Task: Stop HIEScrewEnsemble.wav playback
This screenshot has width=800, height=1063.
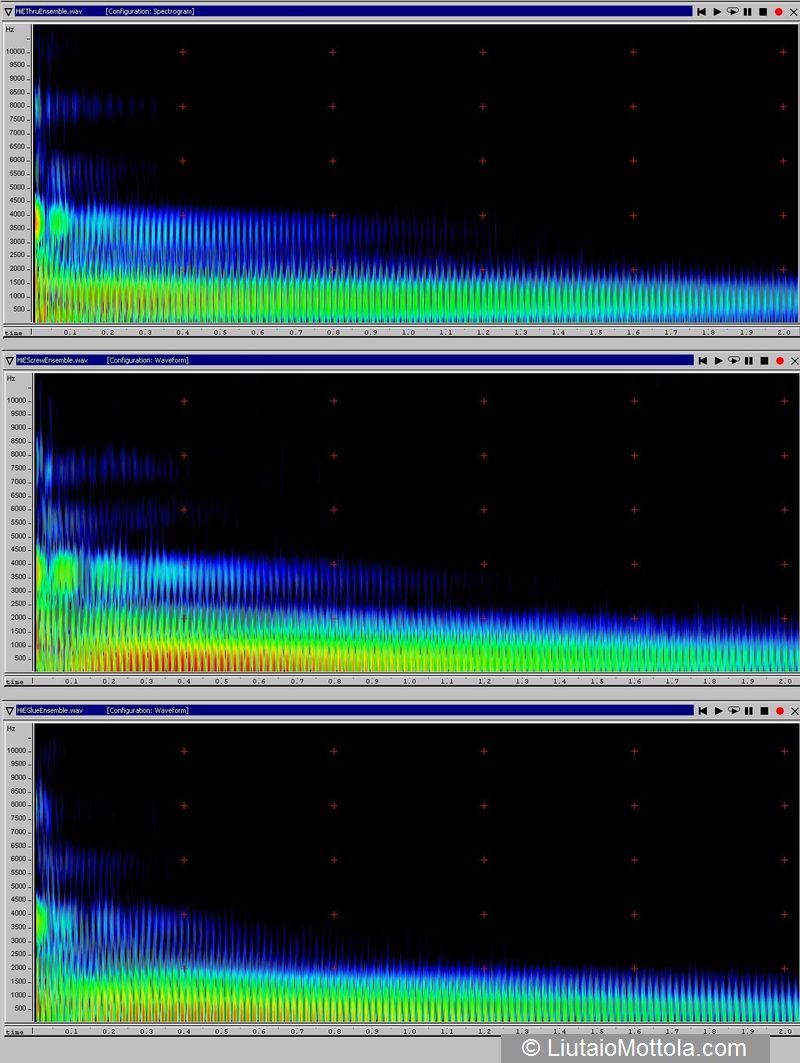Action: pyautogui.click(x=764, y=361)
